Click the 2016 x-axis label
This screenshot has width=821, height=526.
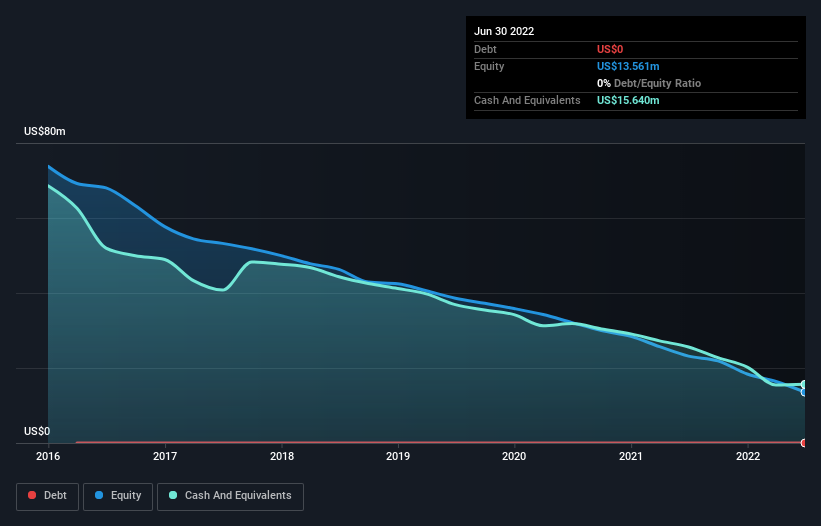(48, 456)
